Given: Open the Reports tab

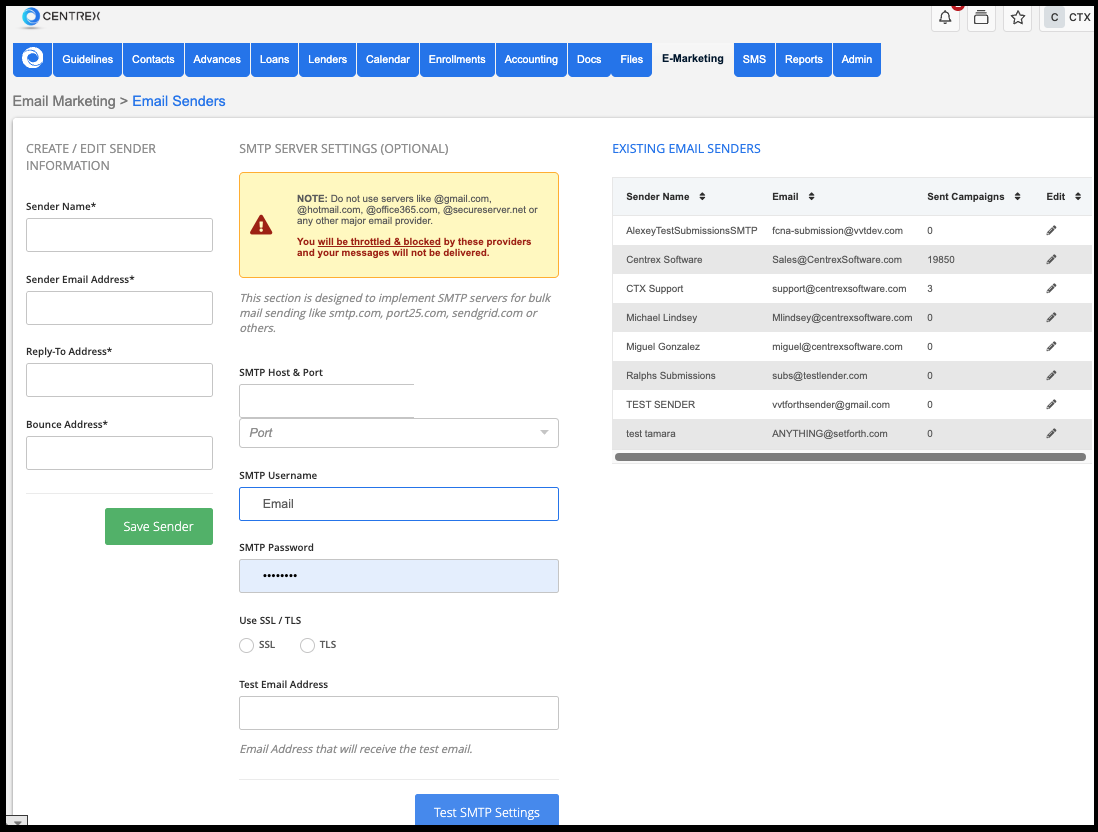Looking at the screenshot, I should pyautogui.click(x=803, y=60).
